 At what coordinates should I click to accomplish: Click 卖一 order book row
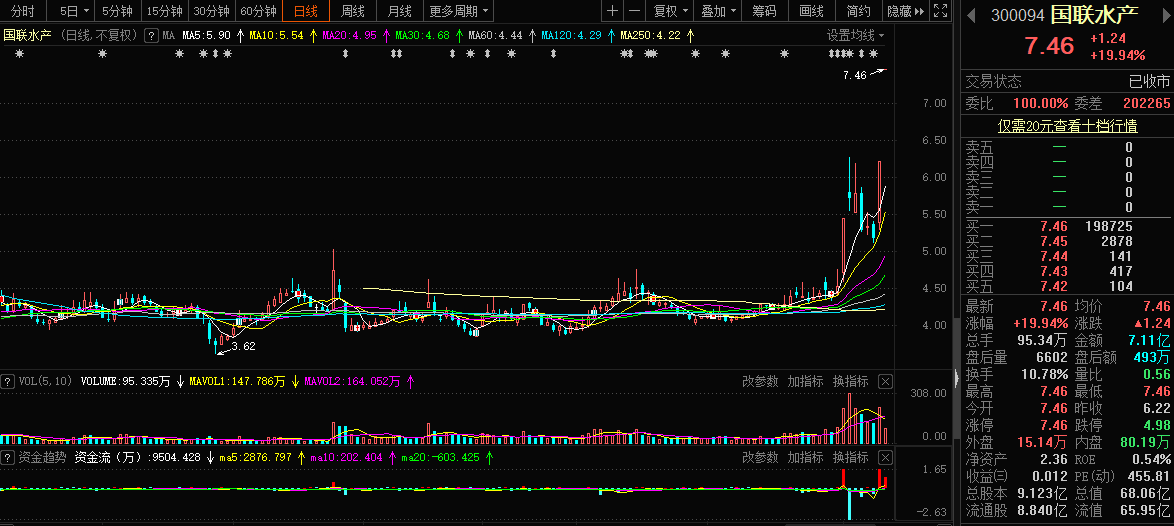tap(1067, 207)
